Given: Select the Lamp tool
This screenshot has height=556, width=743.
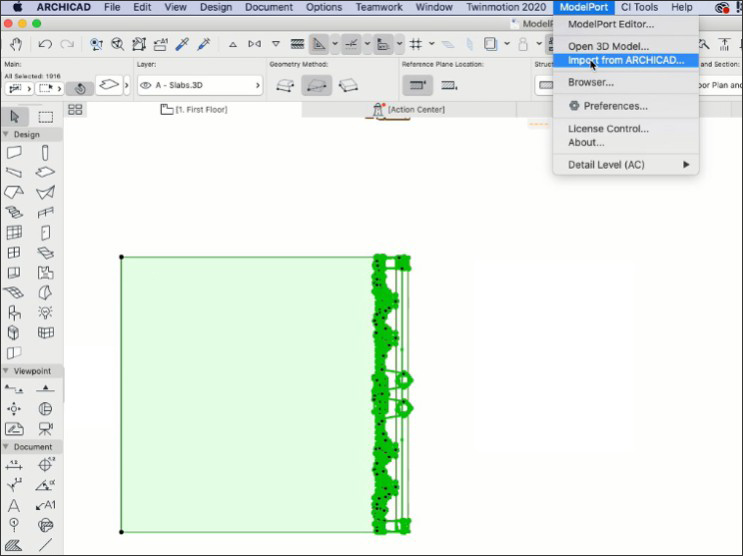Looking at the screenshot, I should 45,312.
